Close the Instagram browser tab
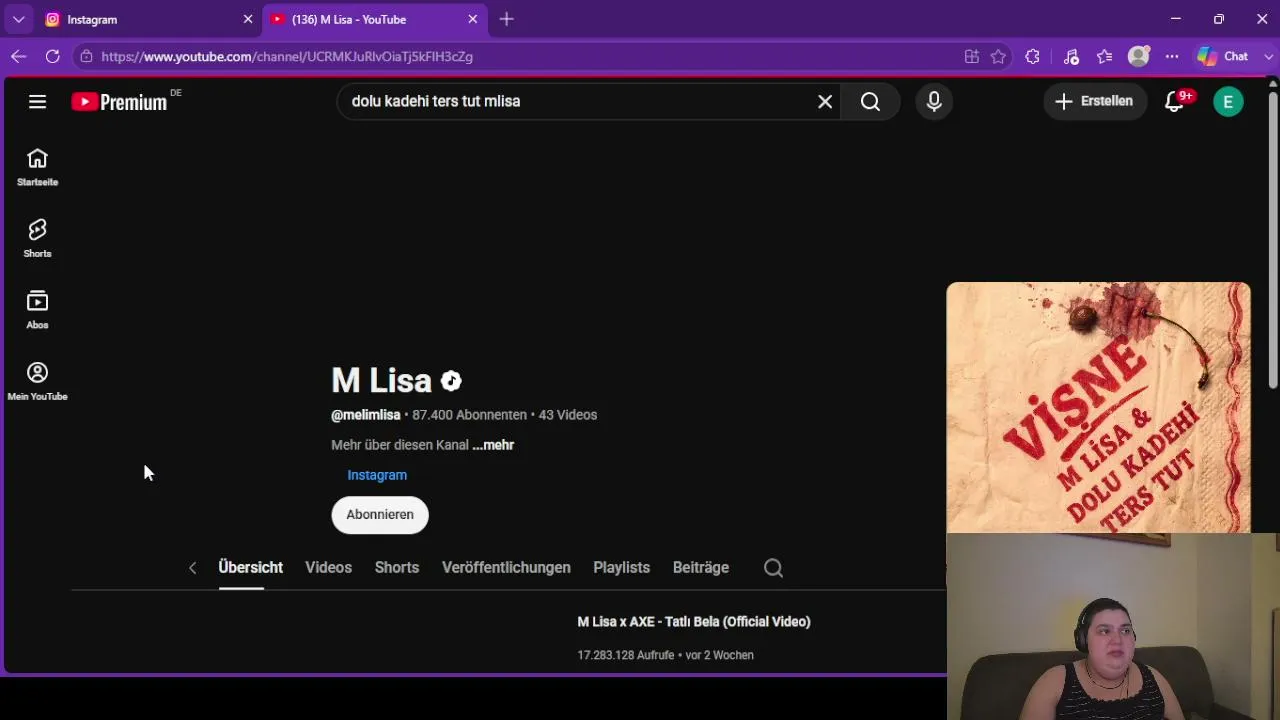Viewport: 1280px width, 720px height. (x=248, y=19)
